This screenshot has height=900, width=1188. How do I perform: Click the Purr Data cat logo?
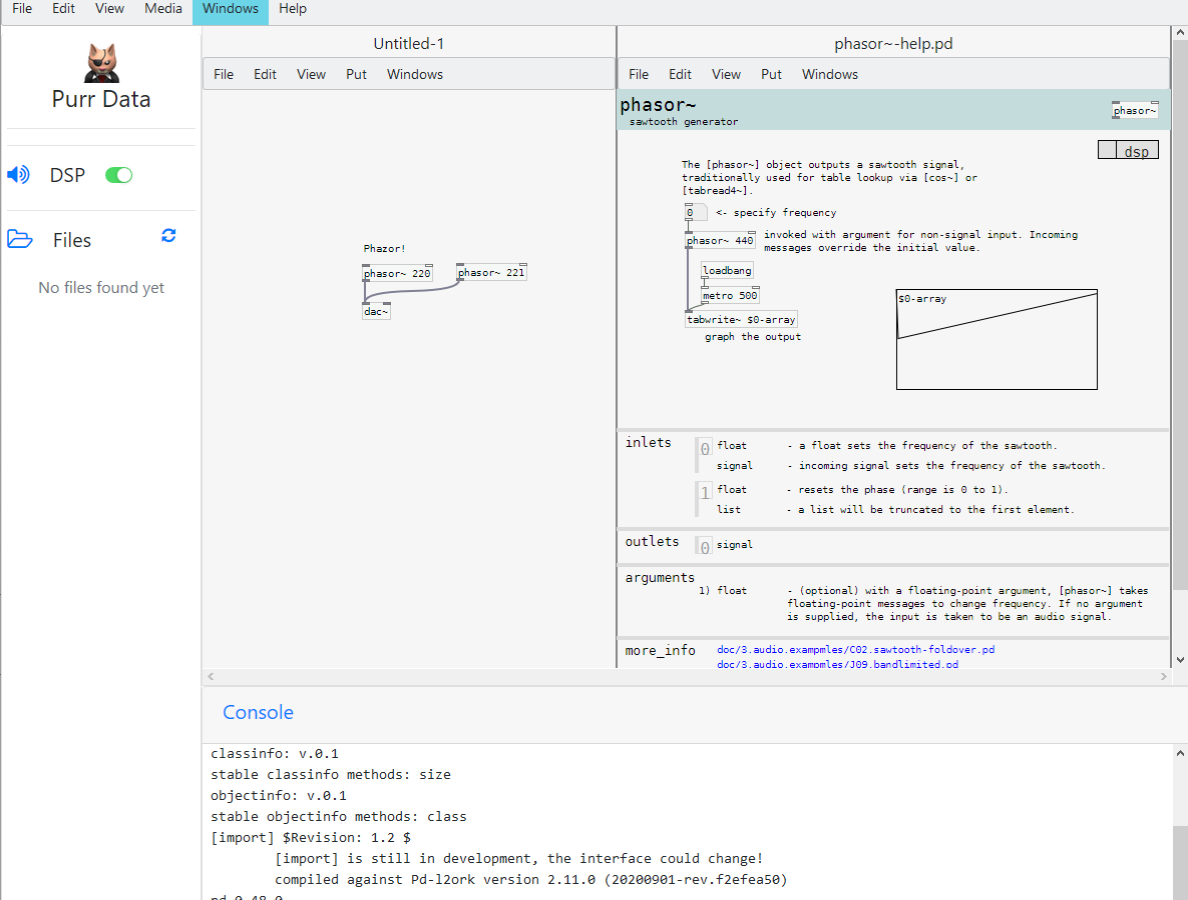click(x=101, y=62)
